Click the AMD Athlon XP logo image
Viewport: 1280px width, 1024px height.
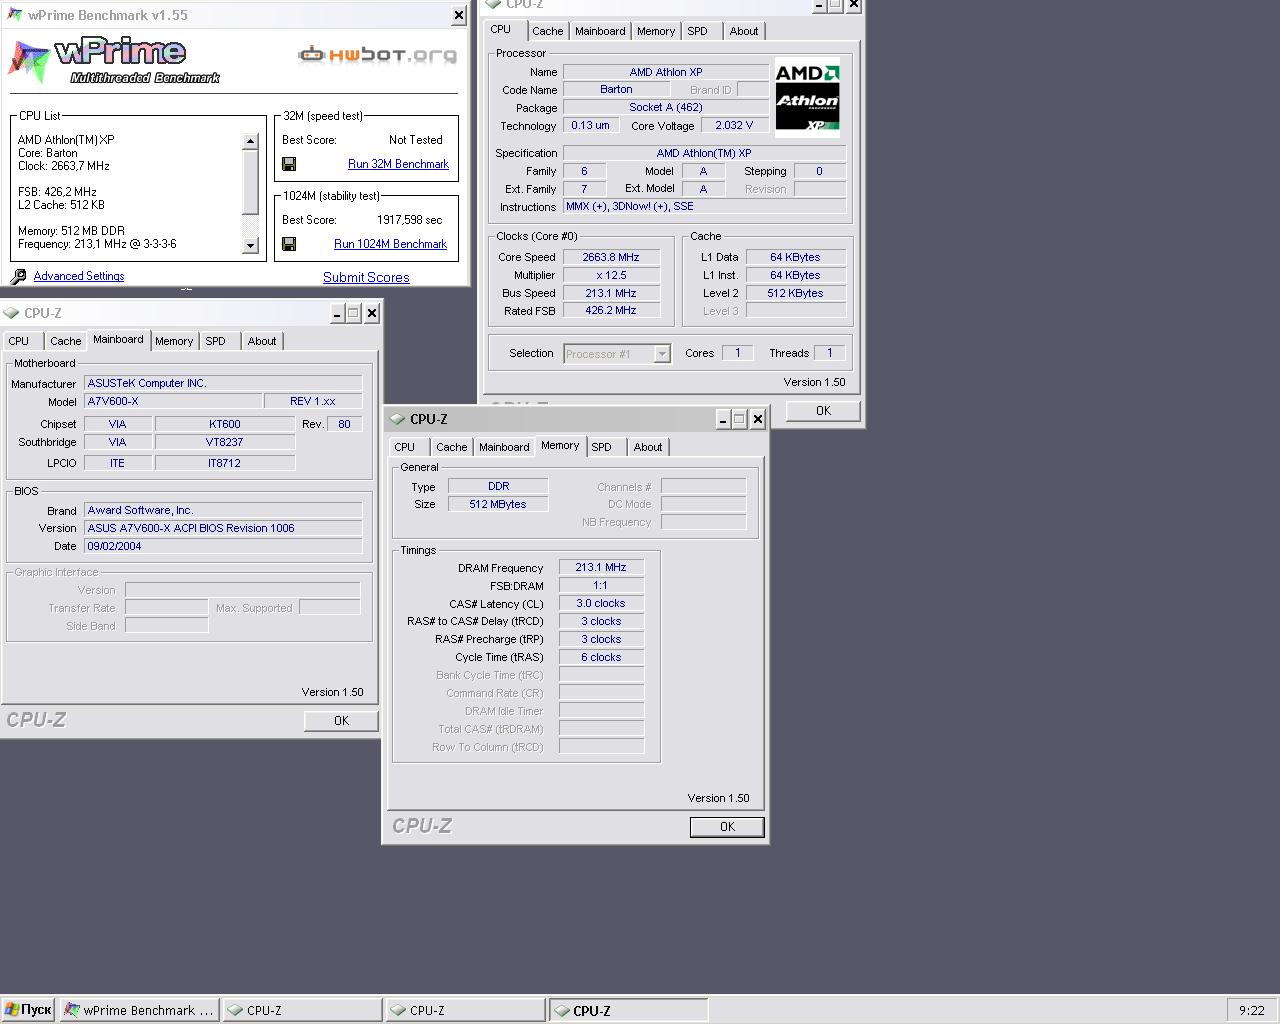click(807, 98)
